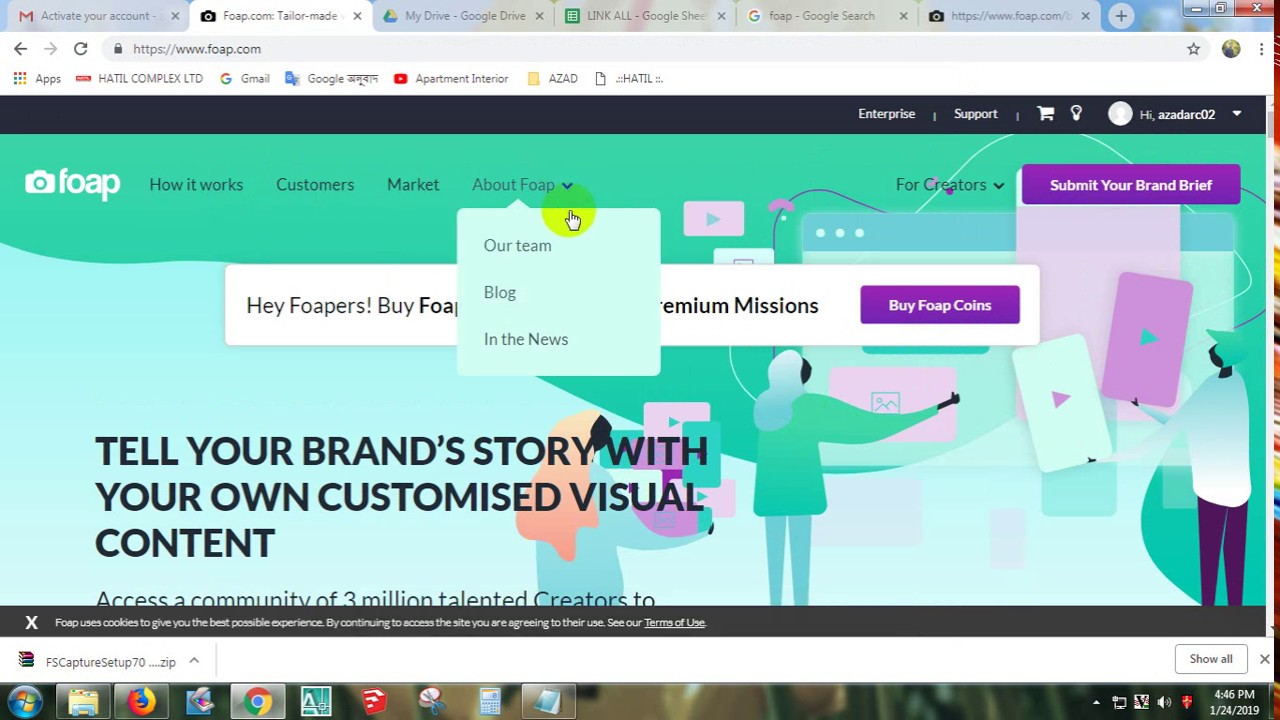Close the foap - Google Search tab
This screenshot has width=1280, height=720.
pyautogui.click(x=903, y=16)
